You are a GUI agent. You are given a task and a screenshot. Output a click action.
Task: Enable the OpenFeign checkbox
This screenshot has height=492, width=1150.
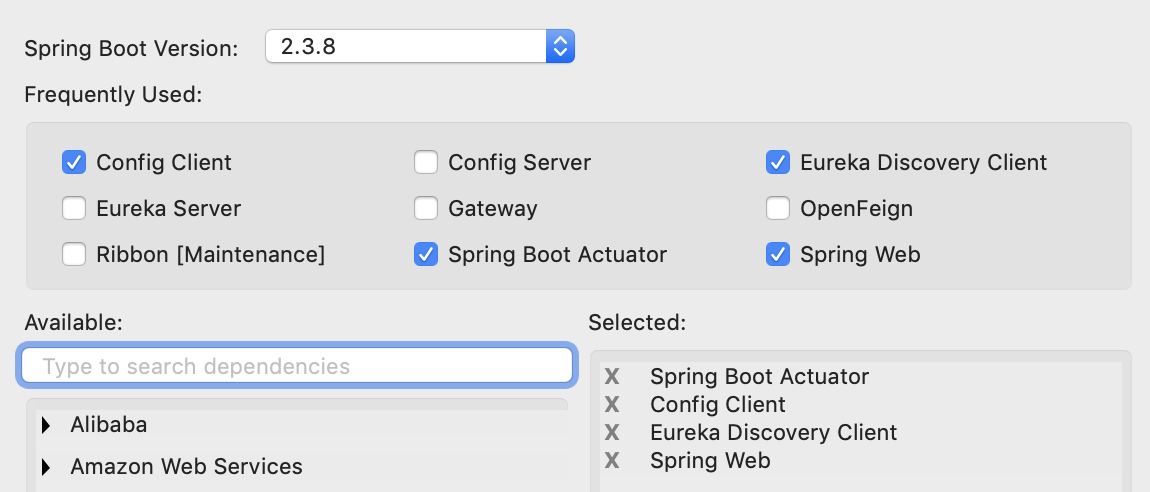click(x=778, y=209)
